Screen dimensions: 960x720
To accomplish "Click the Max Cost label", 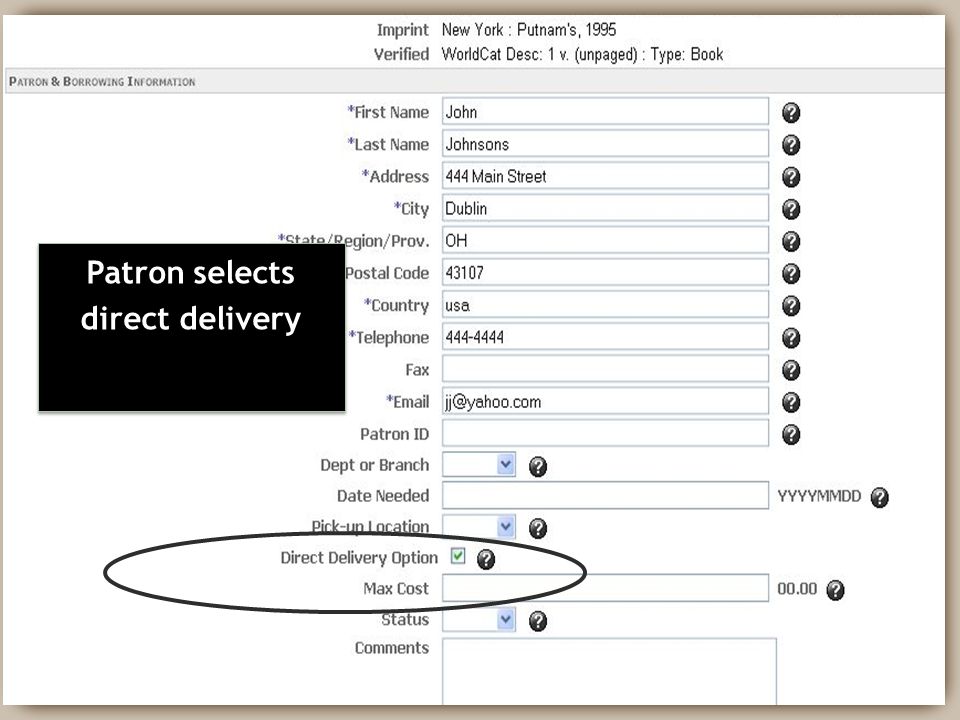I will 396,588.
